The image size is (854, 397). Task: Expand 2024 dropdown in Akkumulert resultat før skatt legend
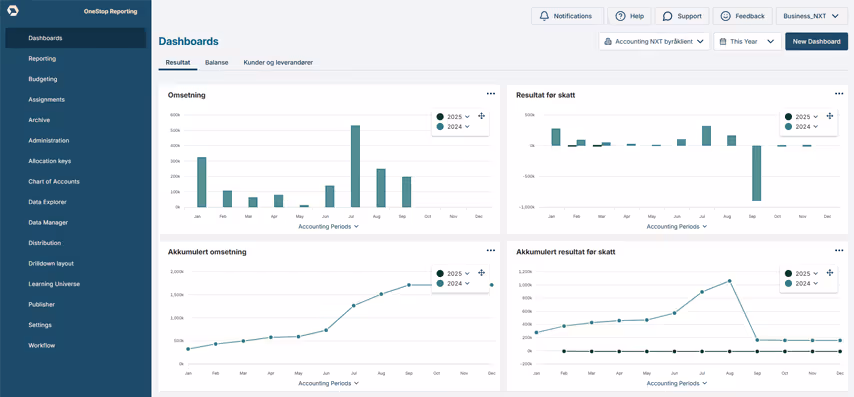pos(815,283)
